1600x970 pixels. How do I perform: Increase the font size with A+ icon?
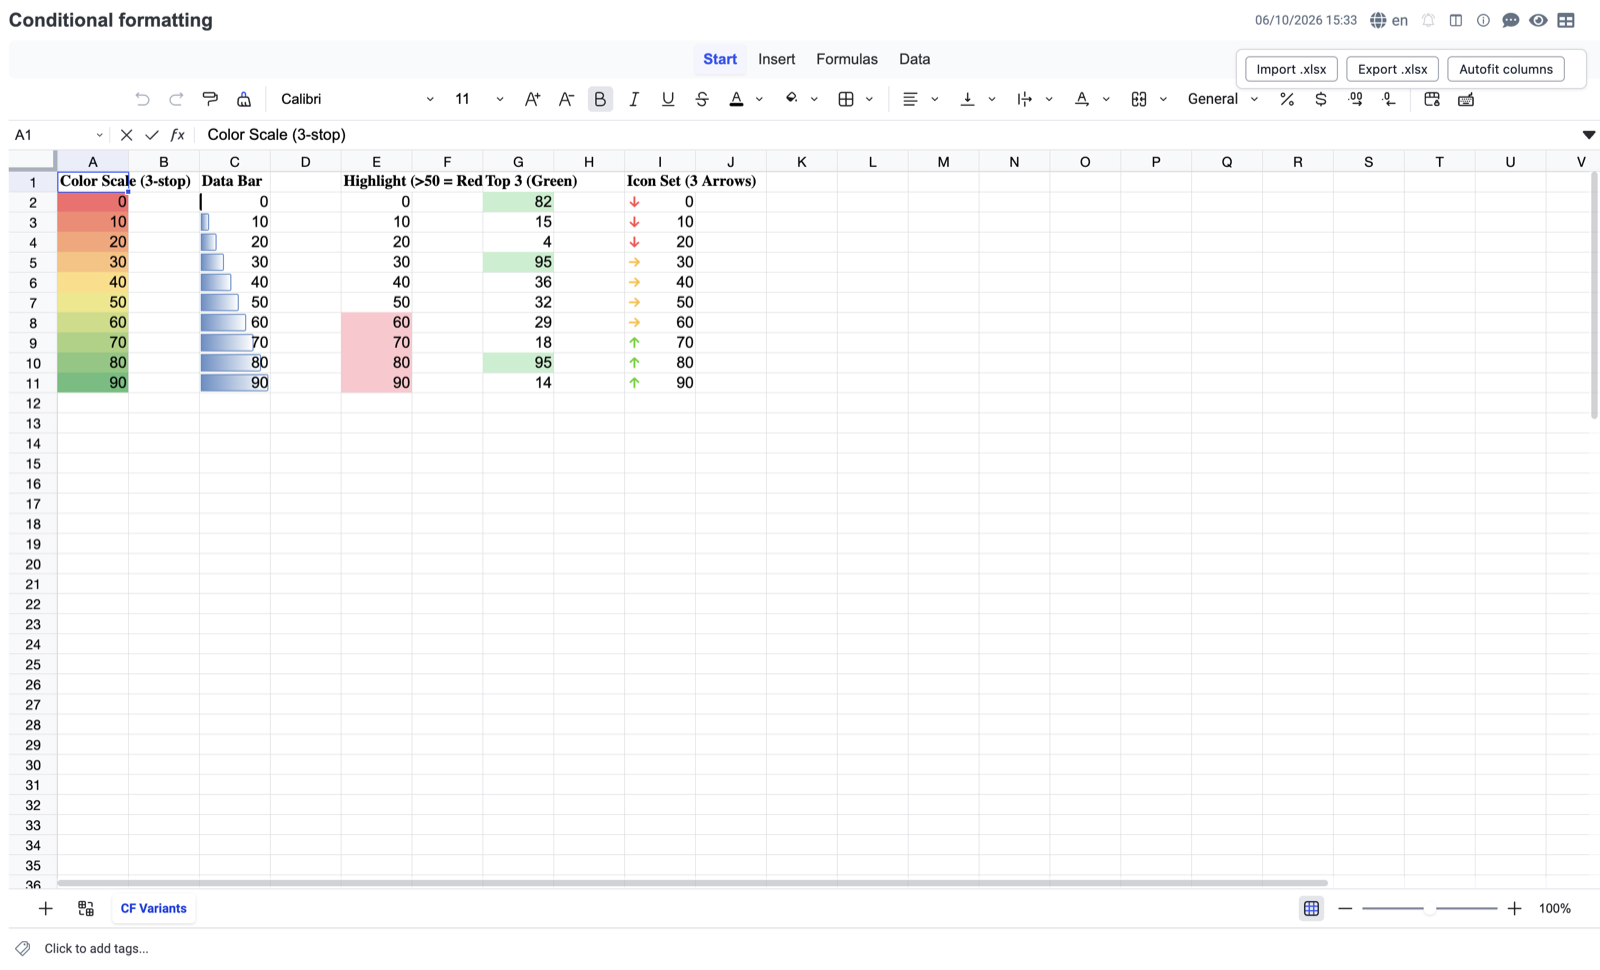click(532, 99)
